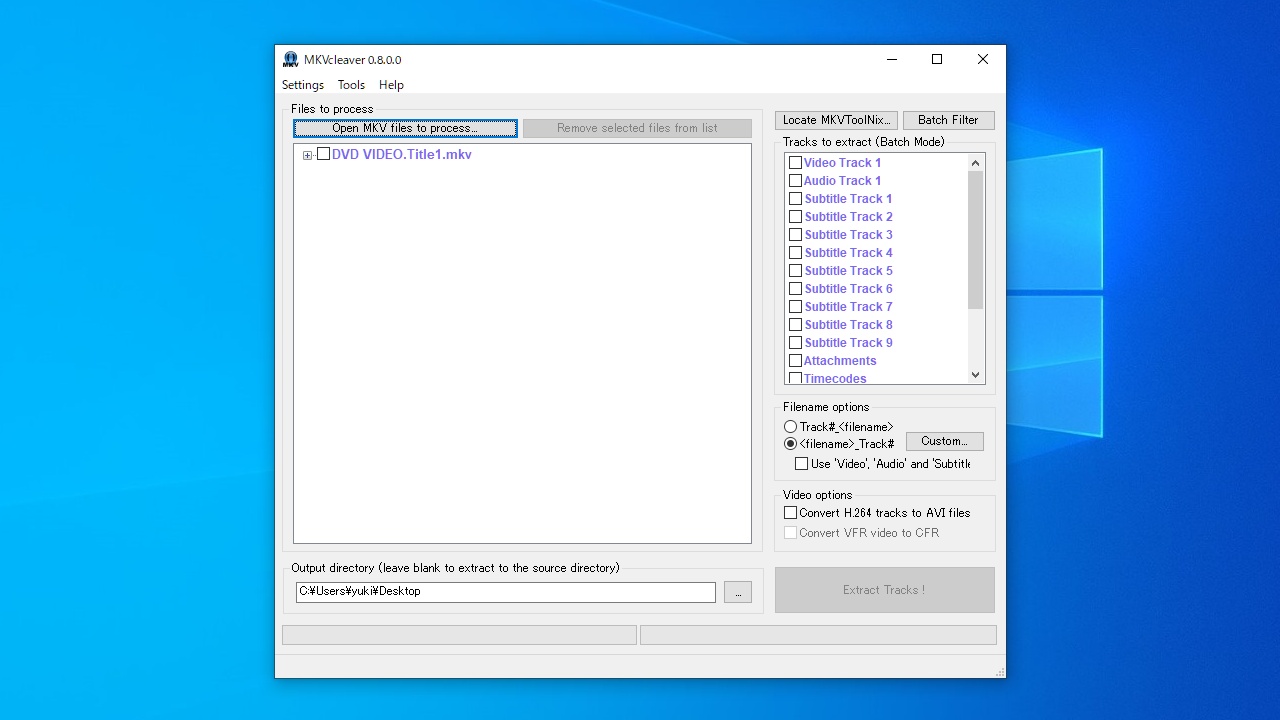Check Video Track 1 checkbox
1280x720 pixels.
coord(795,163)
